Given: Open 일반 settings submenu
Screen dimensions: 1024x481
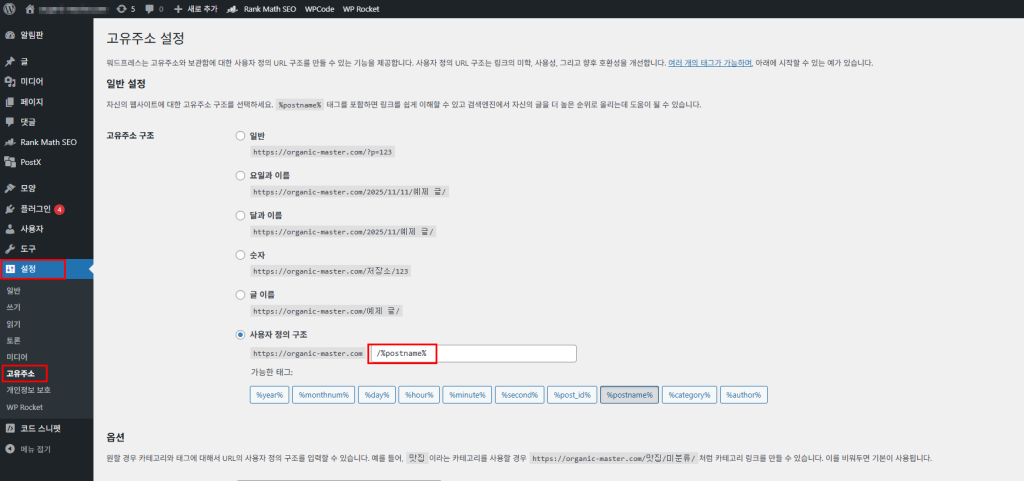Looking at the screenshot, I should point(14,290).
